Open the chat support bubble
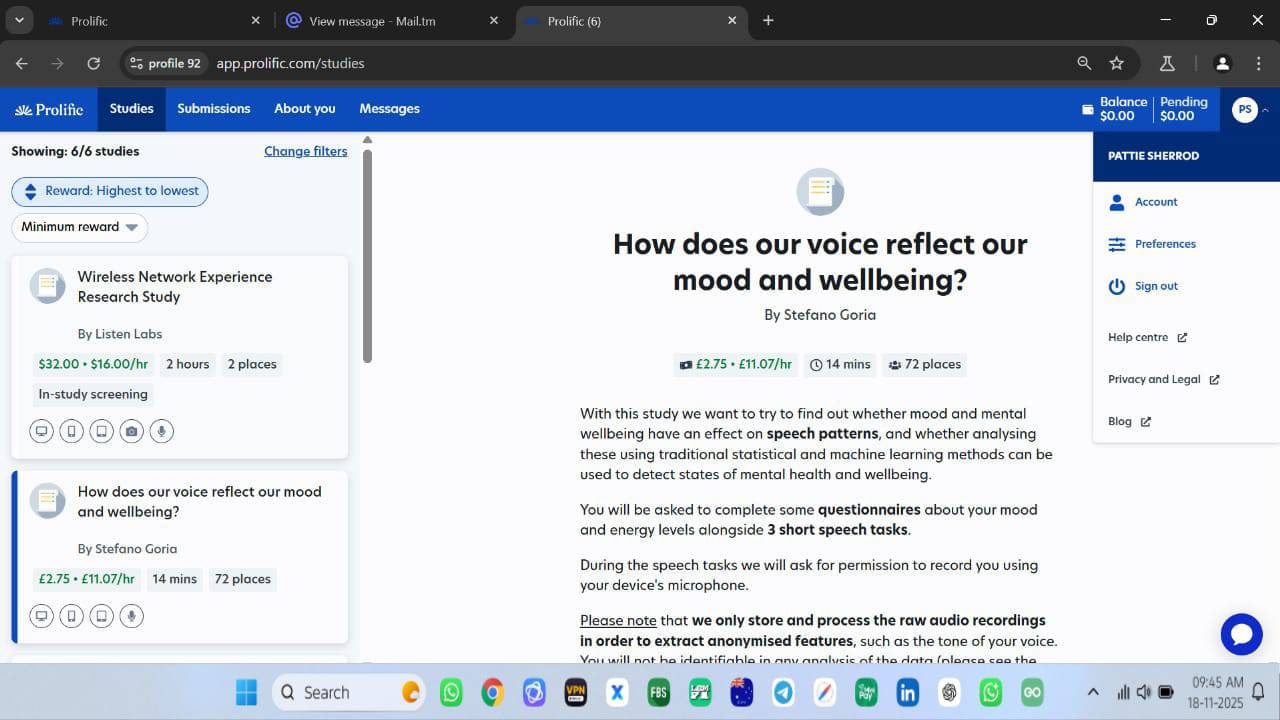 (1242, 634)
